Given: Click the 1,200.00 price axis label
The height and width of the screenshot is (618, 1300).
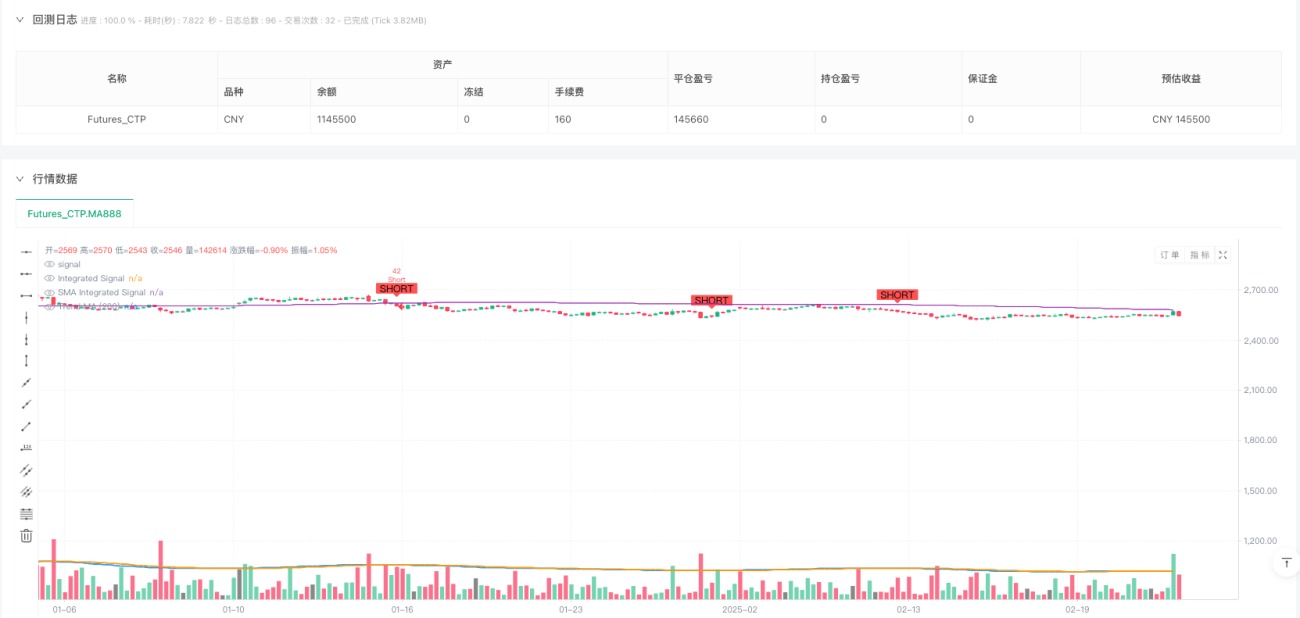Looking at the screenshot, I should point(1261,541).
